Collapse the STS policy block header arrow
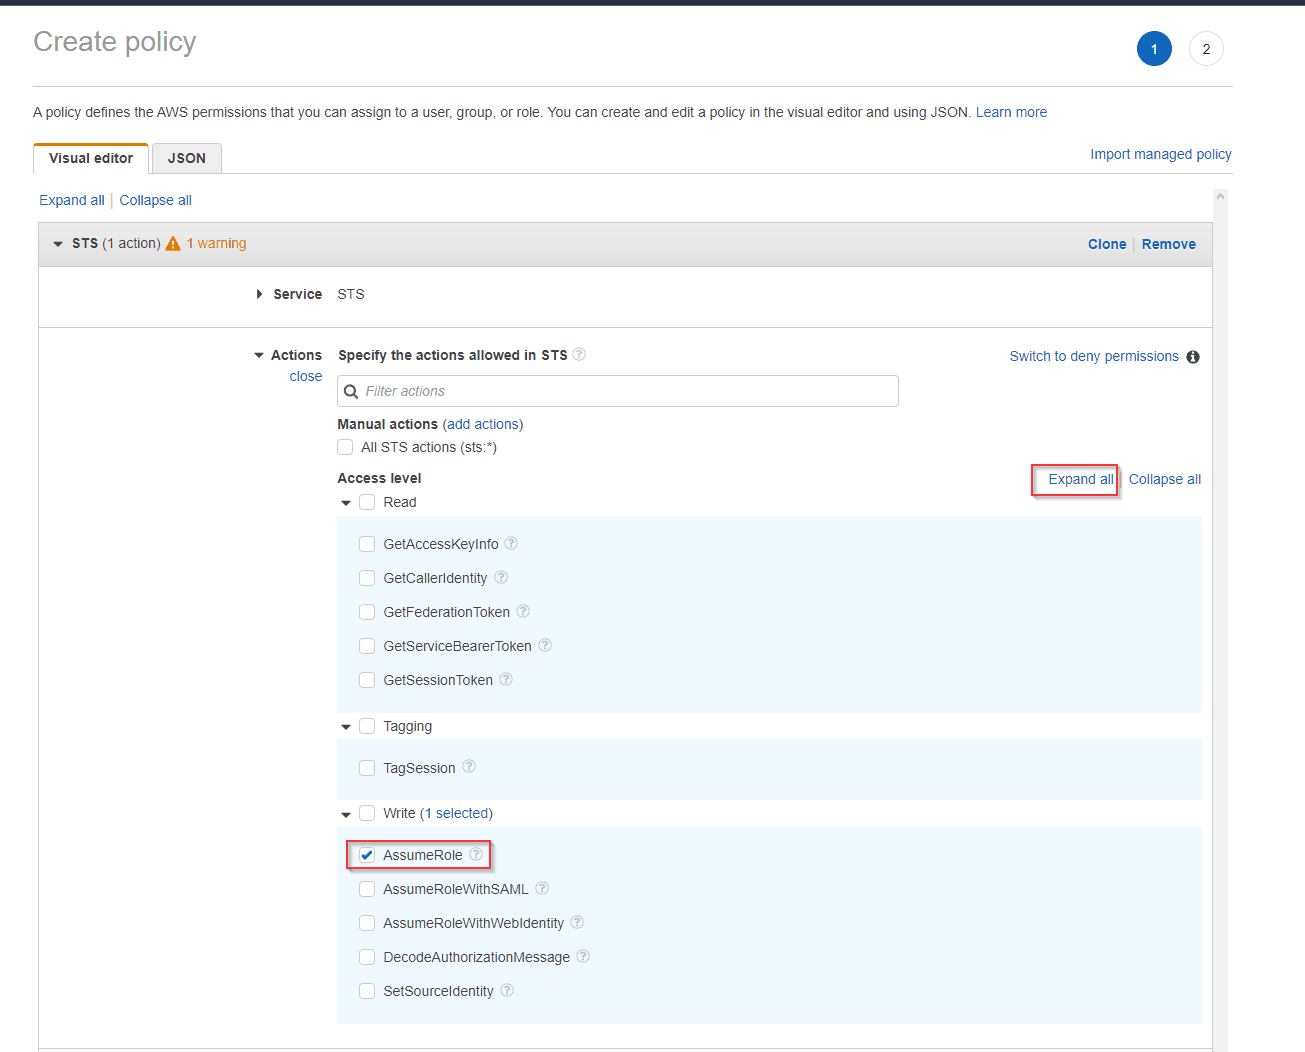The image size is (1305, 1052). click(x=58, y=244)
